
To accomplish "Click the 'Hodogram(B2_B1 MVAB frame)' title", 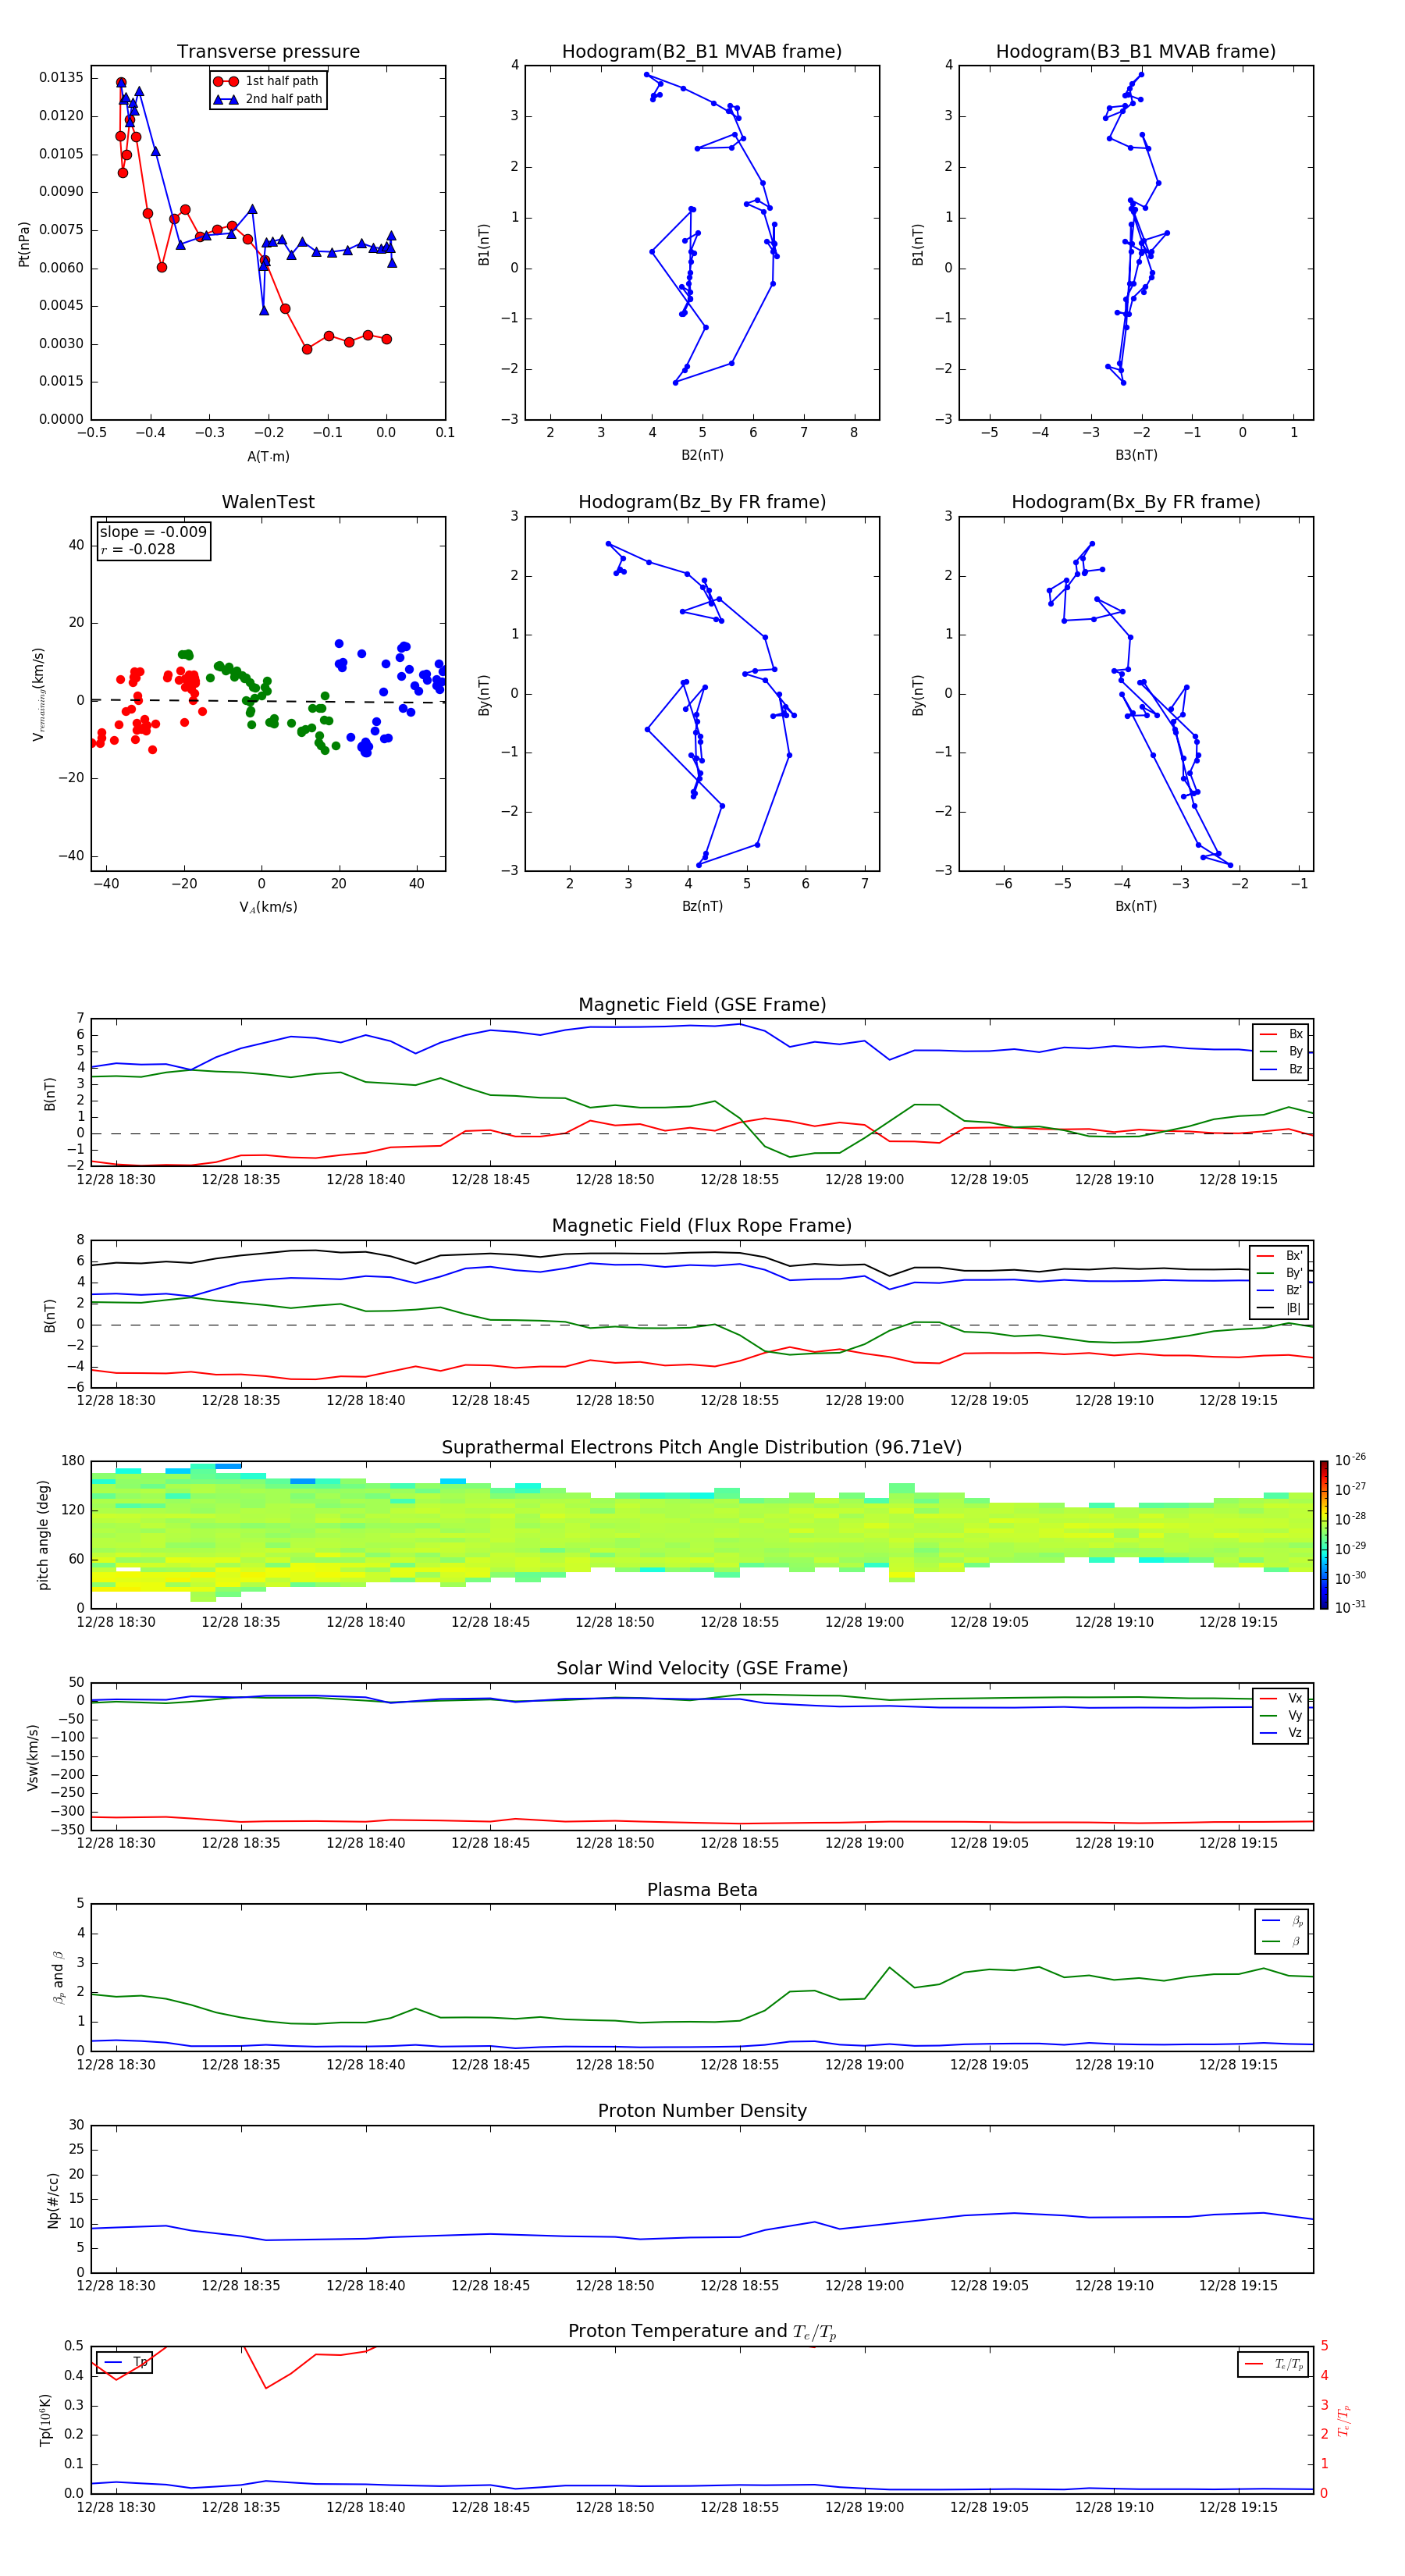I will coord(702,52).
